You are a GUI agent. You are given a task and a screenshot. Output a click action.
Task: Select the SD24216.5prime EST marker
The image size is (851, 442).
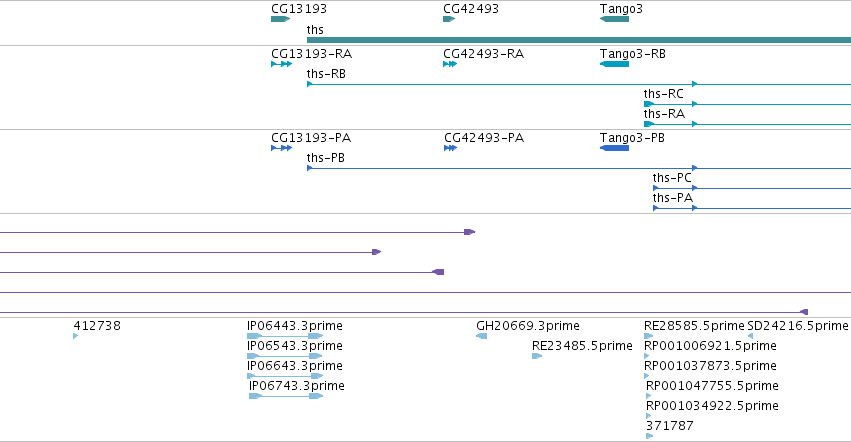click(750, 336)
